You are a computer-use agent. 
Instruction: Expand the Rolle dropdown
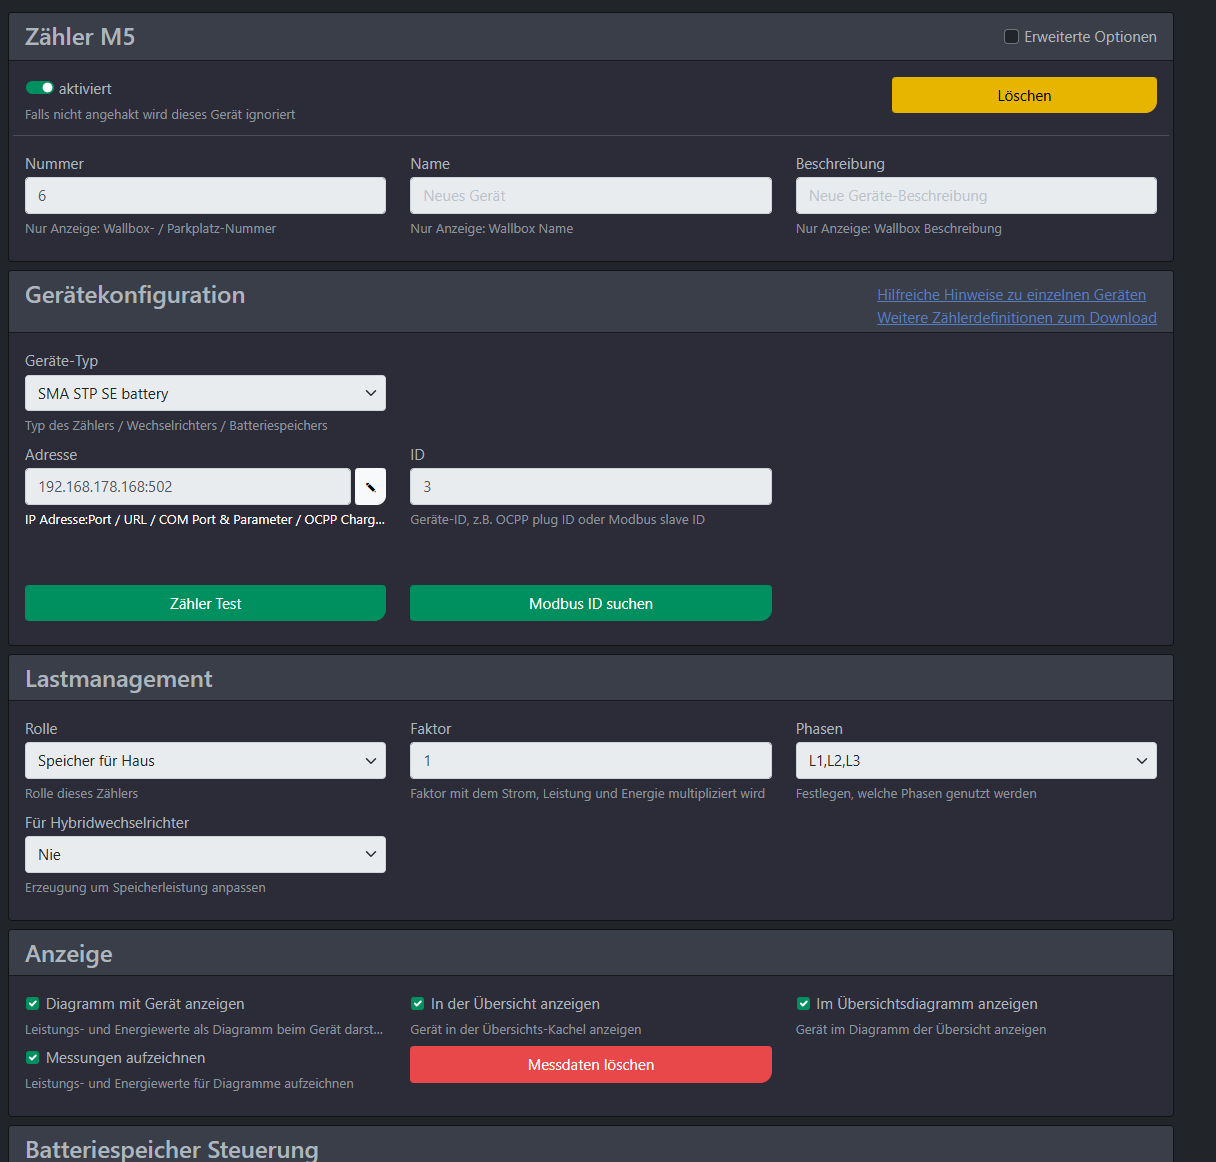205,761
